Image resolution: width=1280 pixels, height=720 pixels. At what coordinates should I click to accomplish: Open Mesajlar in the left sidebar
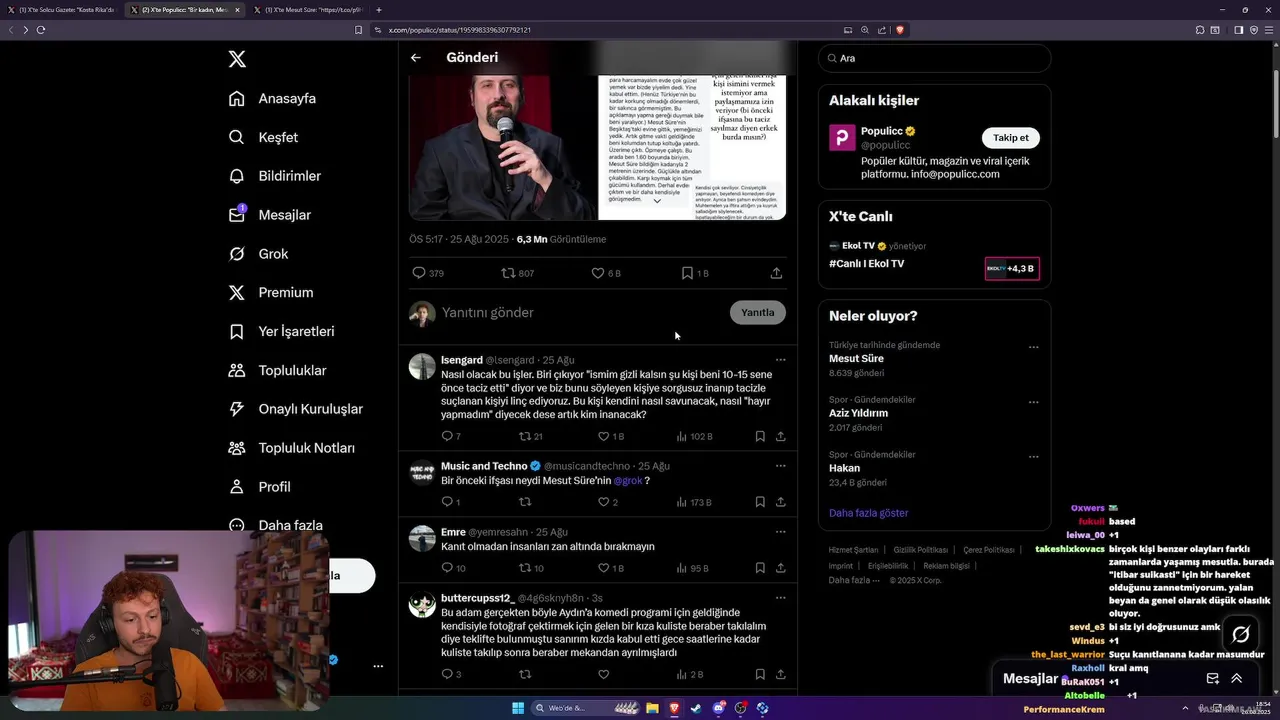[269, 215]
